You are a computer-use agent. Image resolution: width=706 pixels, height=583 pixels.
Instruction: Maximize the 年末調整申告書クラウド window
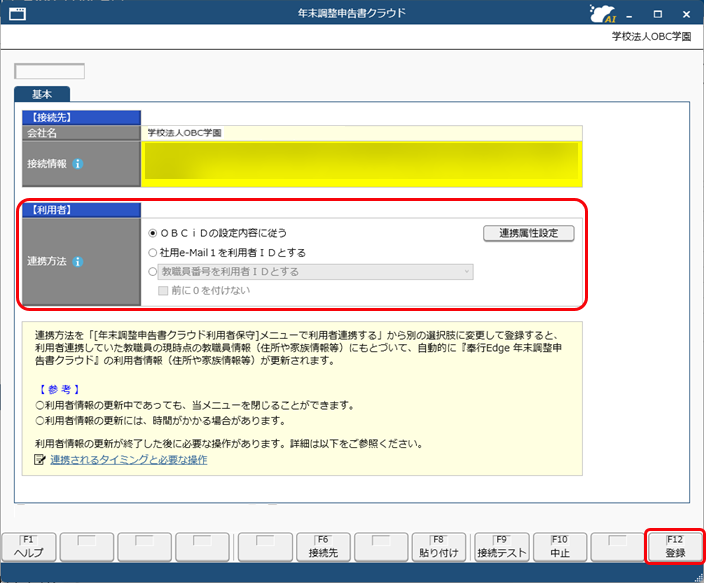point(658,14)
